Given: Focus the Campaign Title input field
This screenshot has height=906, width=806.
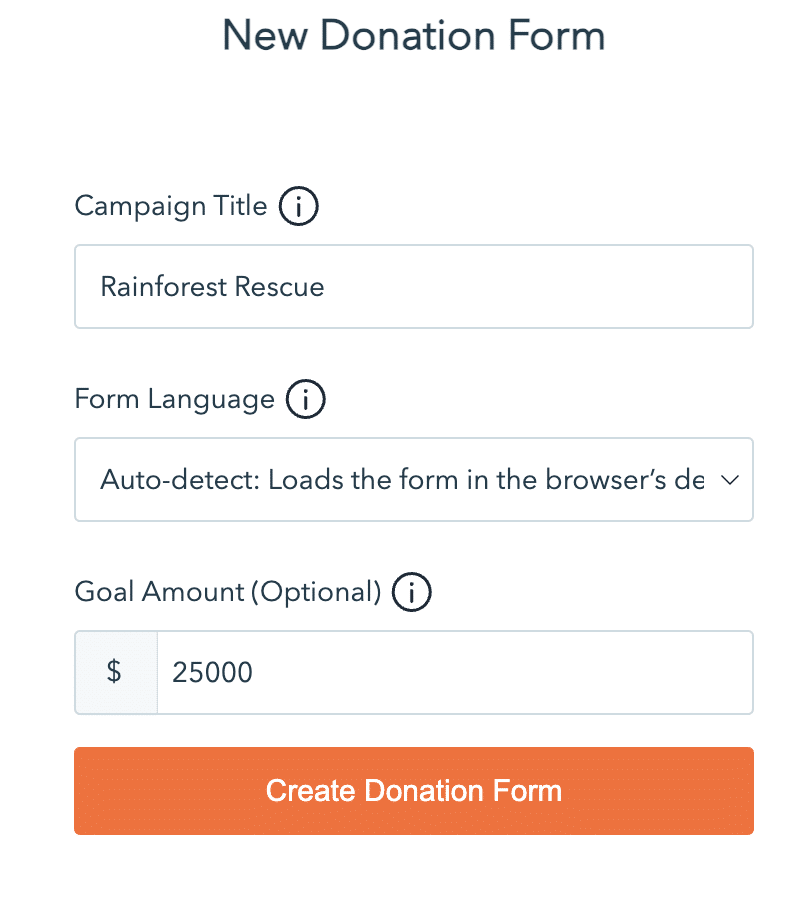Looking at the screenshot, I should click(x=413, y=287).
